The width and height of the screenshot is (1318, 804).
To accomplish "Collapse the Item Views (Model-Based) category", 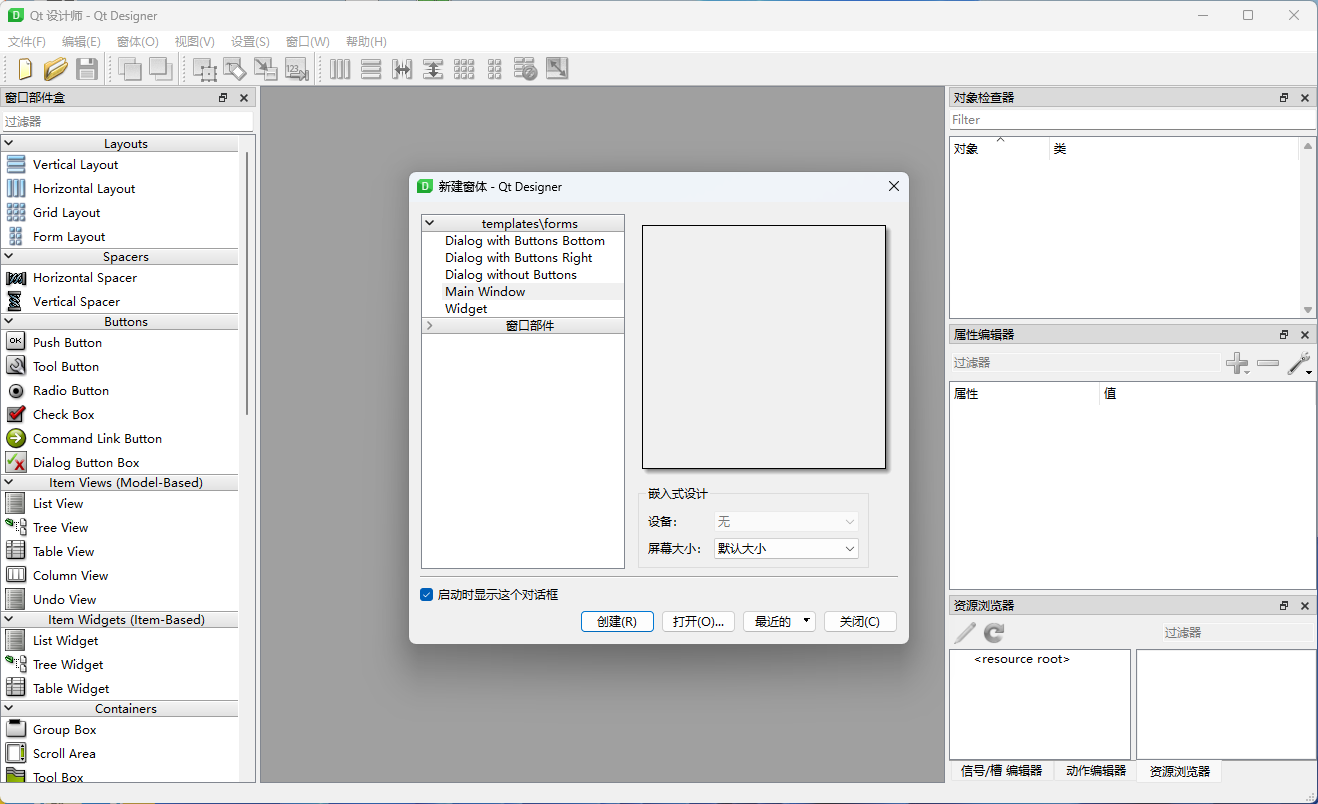I will (9, 483).
